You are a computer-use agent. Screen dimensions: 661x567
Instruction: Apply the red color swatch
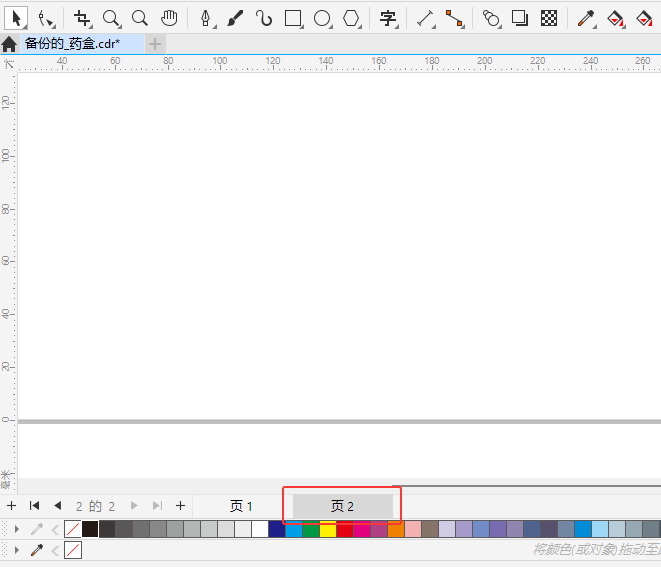tap(345, 529)
